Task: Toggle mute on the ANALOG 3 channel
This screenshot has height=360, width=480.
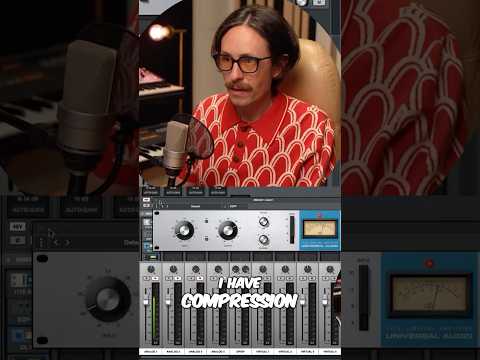Action: pos(200,278)
